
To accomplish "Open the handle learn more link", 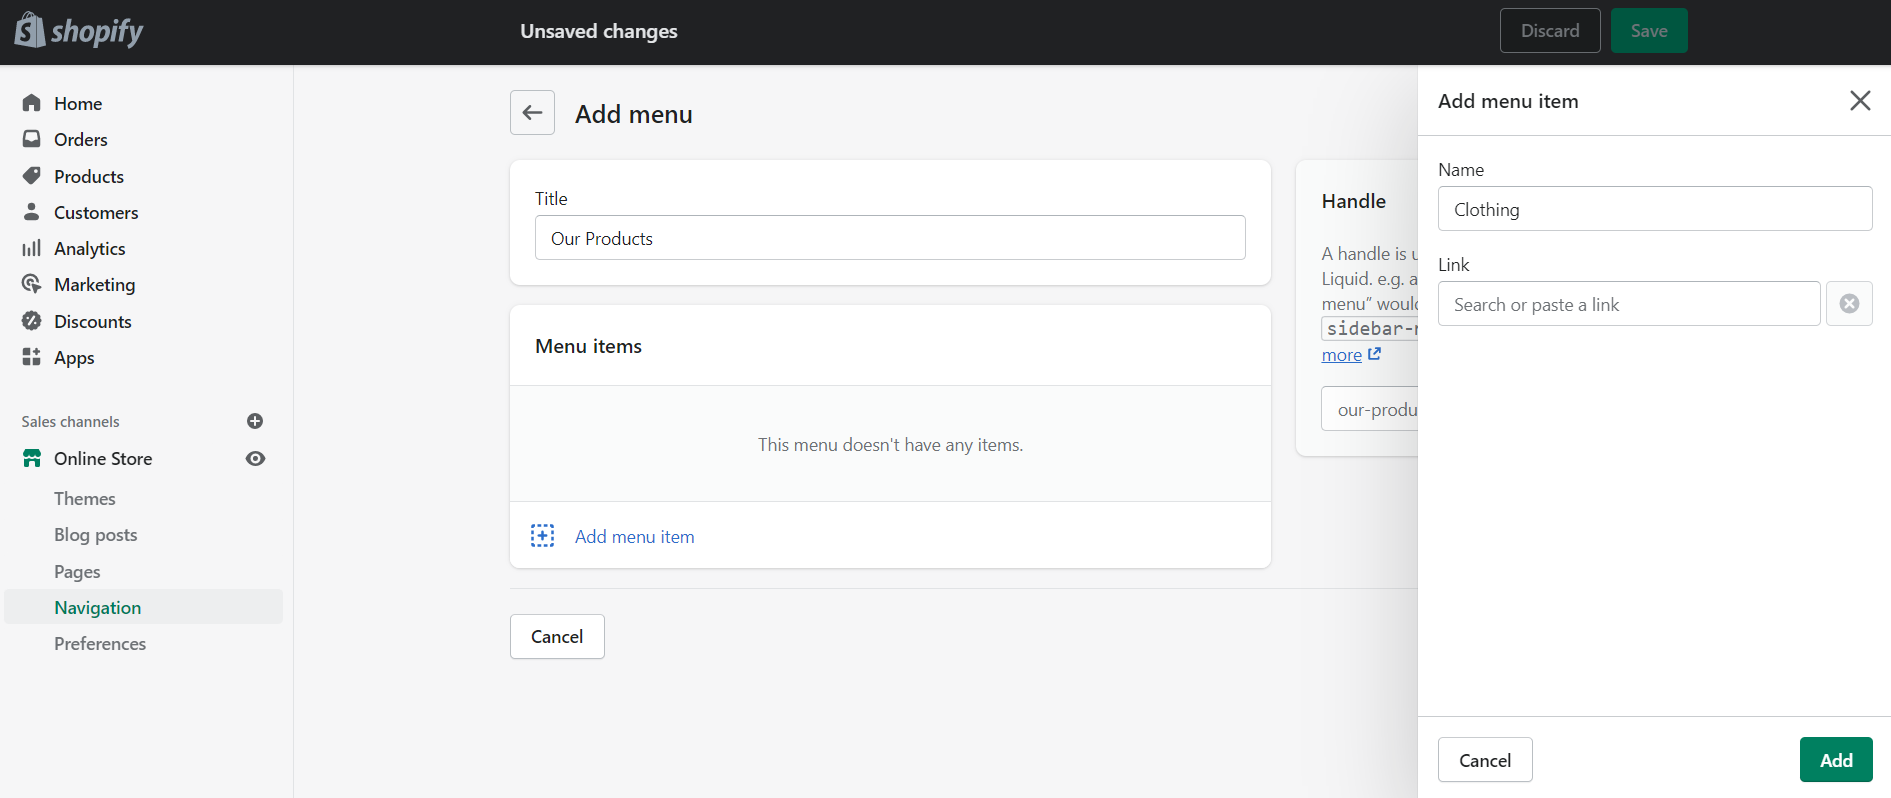I will coord(1341,355).
